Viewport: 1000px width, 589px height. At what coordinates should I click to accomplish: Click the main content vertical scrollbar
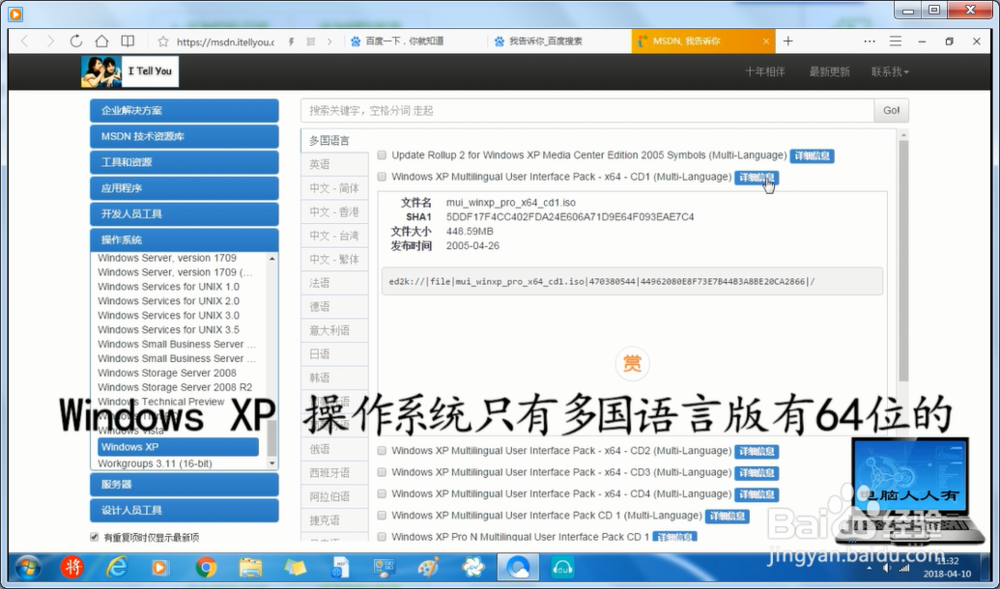903,261
